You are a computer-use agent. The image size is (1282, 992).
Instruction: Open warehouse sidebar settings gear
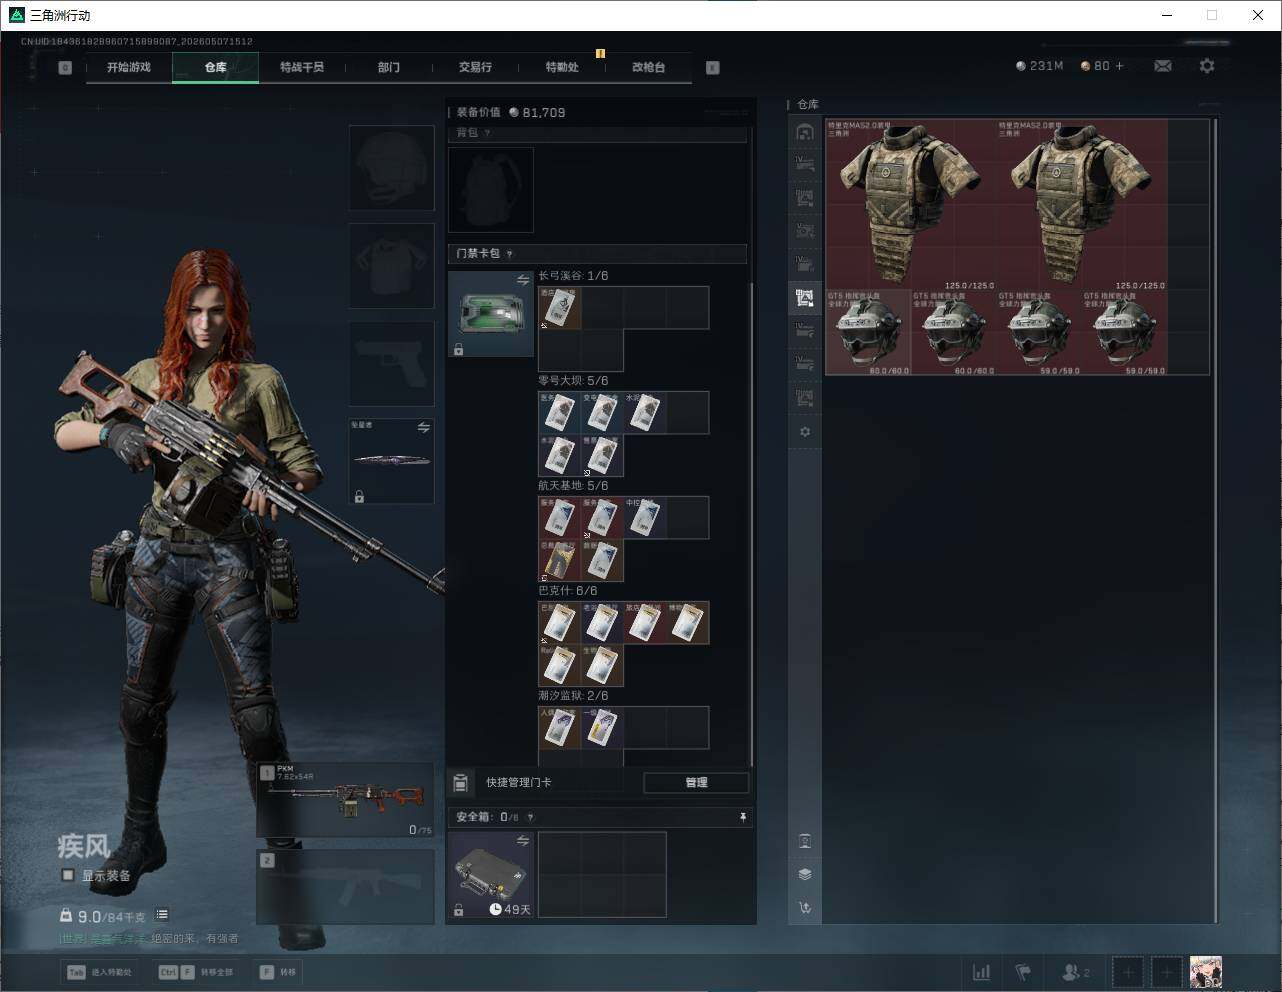805,432
